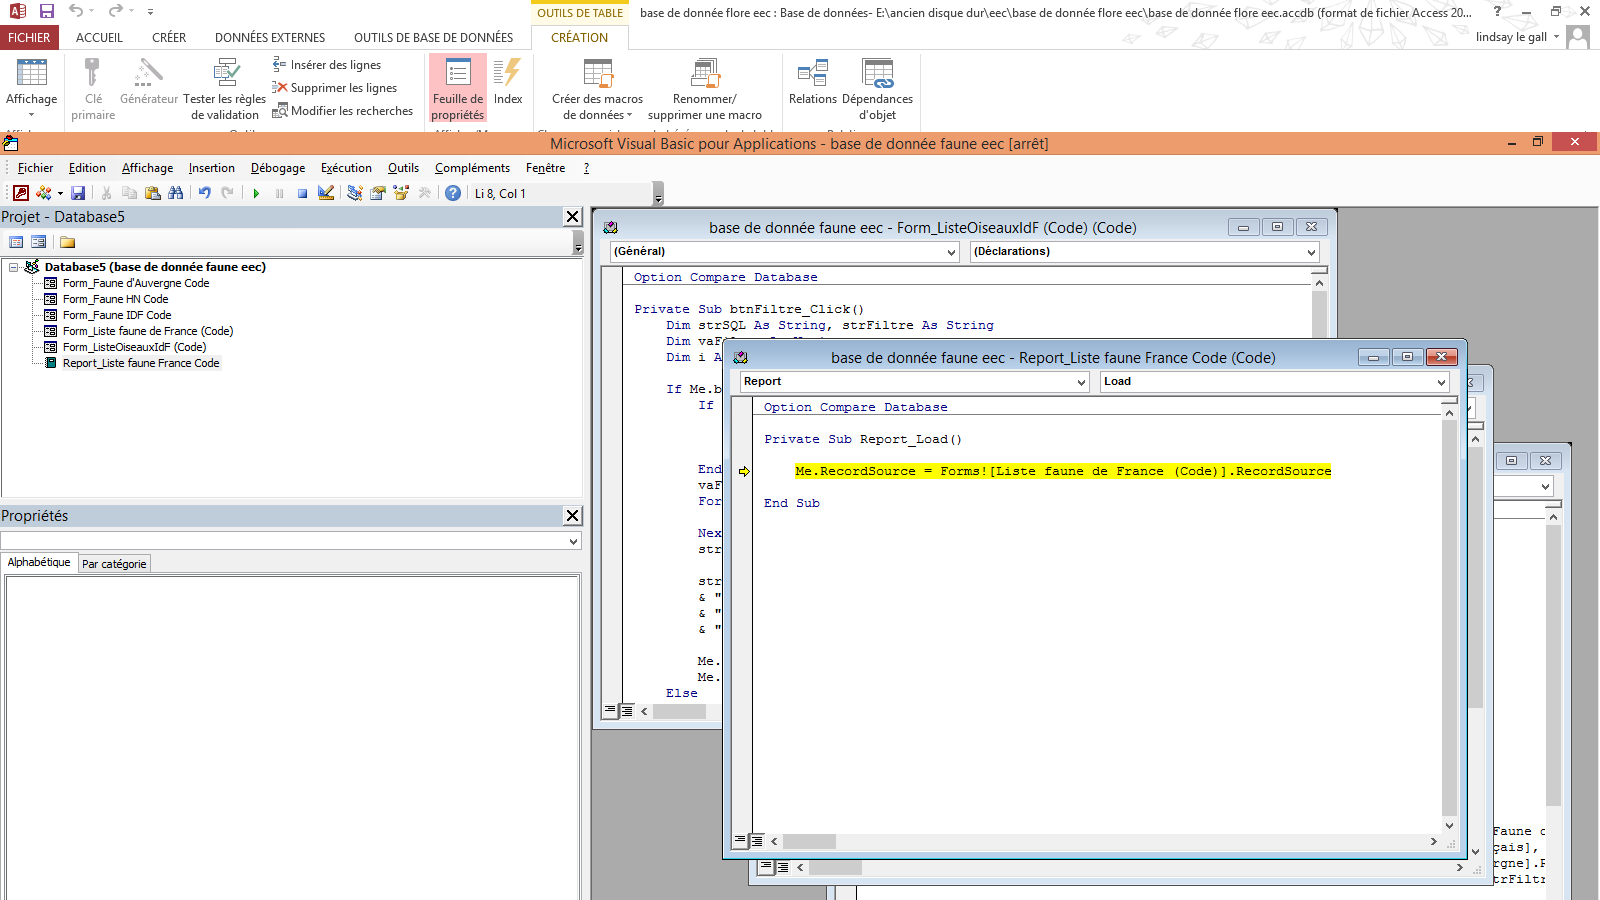
Task: Save the VBA project with the floppy icon
Action: 78,193
